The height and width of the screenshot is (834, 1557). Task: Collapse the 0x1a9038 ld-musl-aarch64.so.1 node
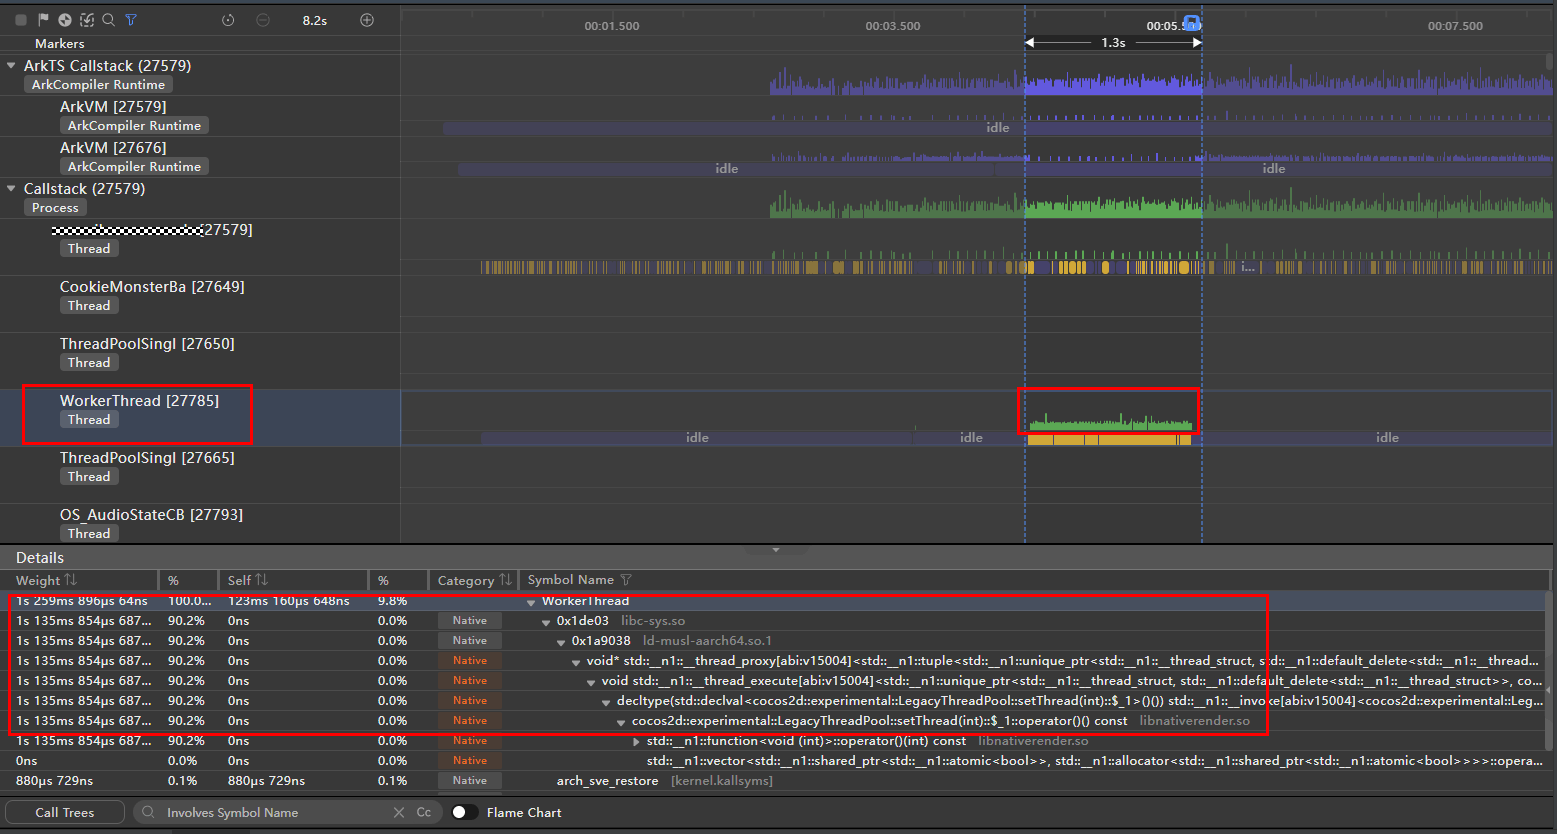pos(561,641)
